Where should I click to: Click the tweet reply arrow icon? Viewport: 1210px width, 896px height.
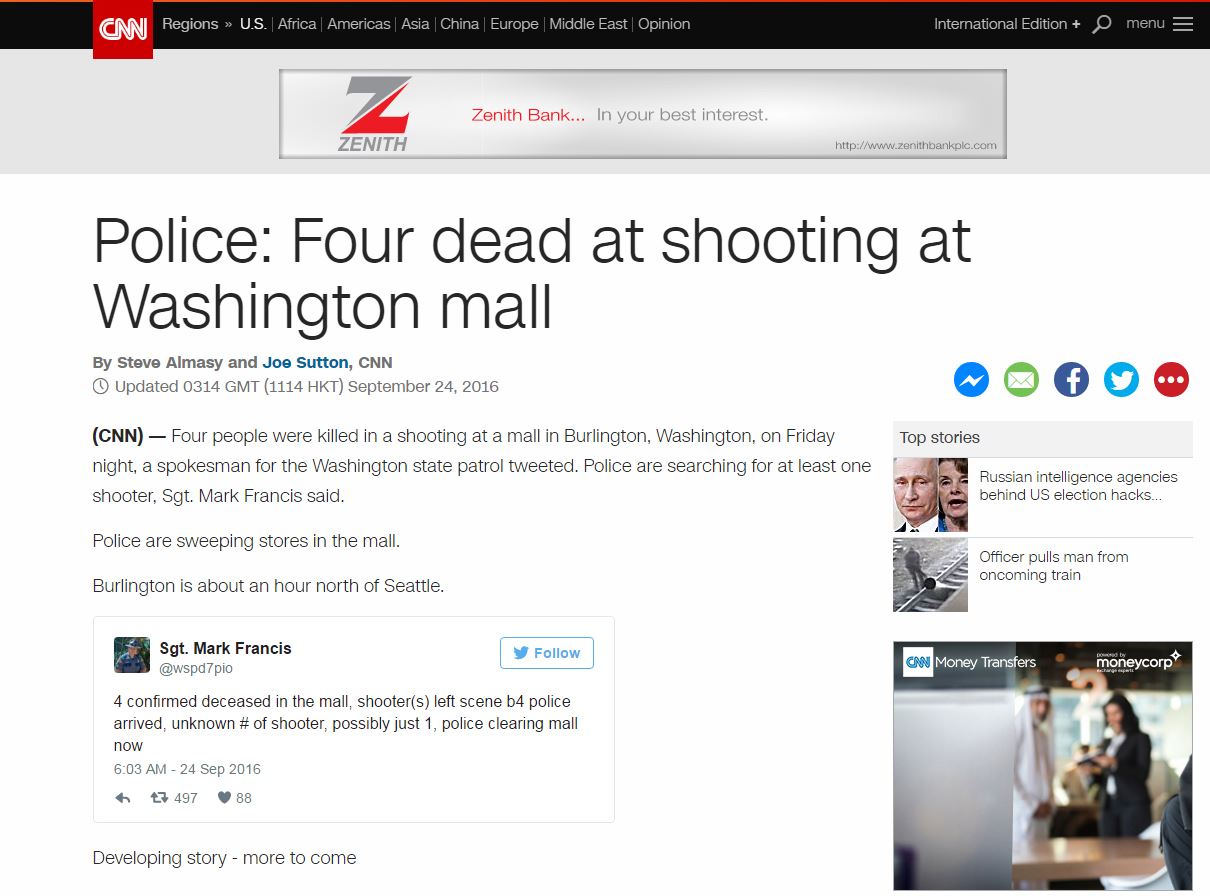click(123, 798)
